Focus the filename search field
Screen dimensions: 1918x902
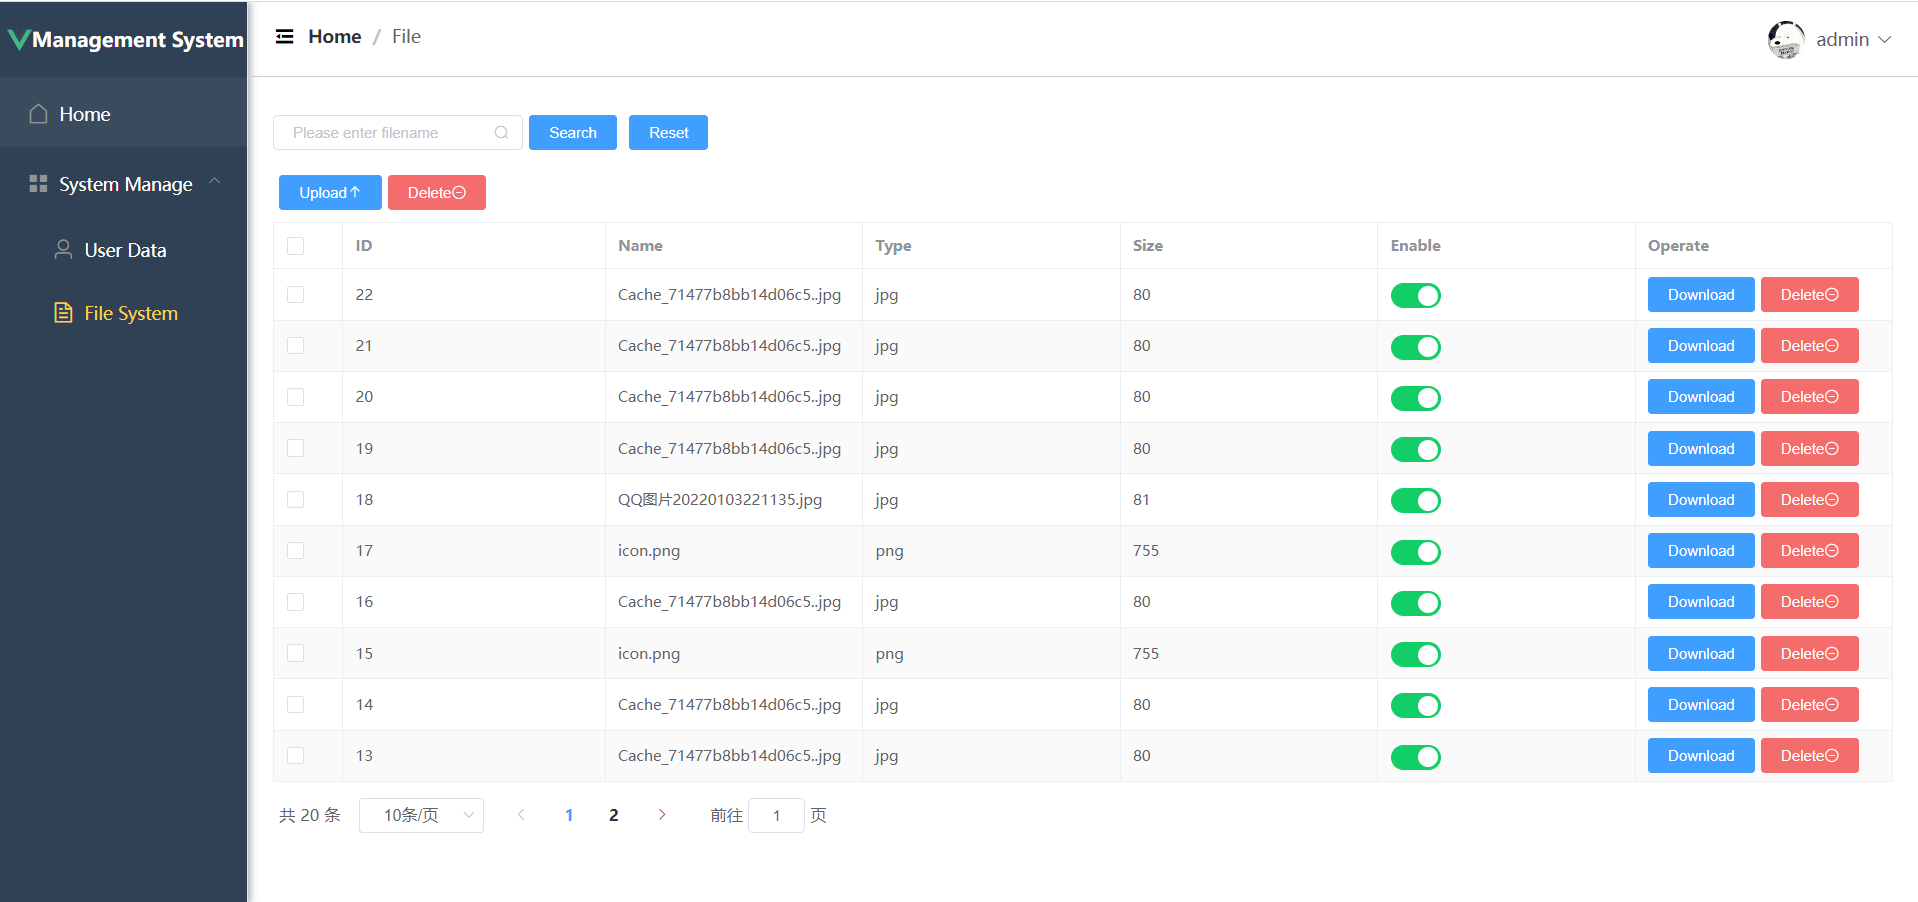(398, 133)
